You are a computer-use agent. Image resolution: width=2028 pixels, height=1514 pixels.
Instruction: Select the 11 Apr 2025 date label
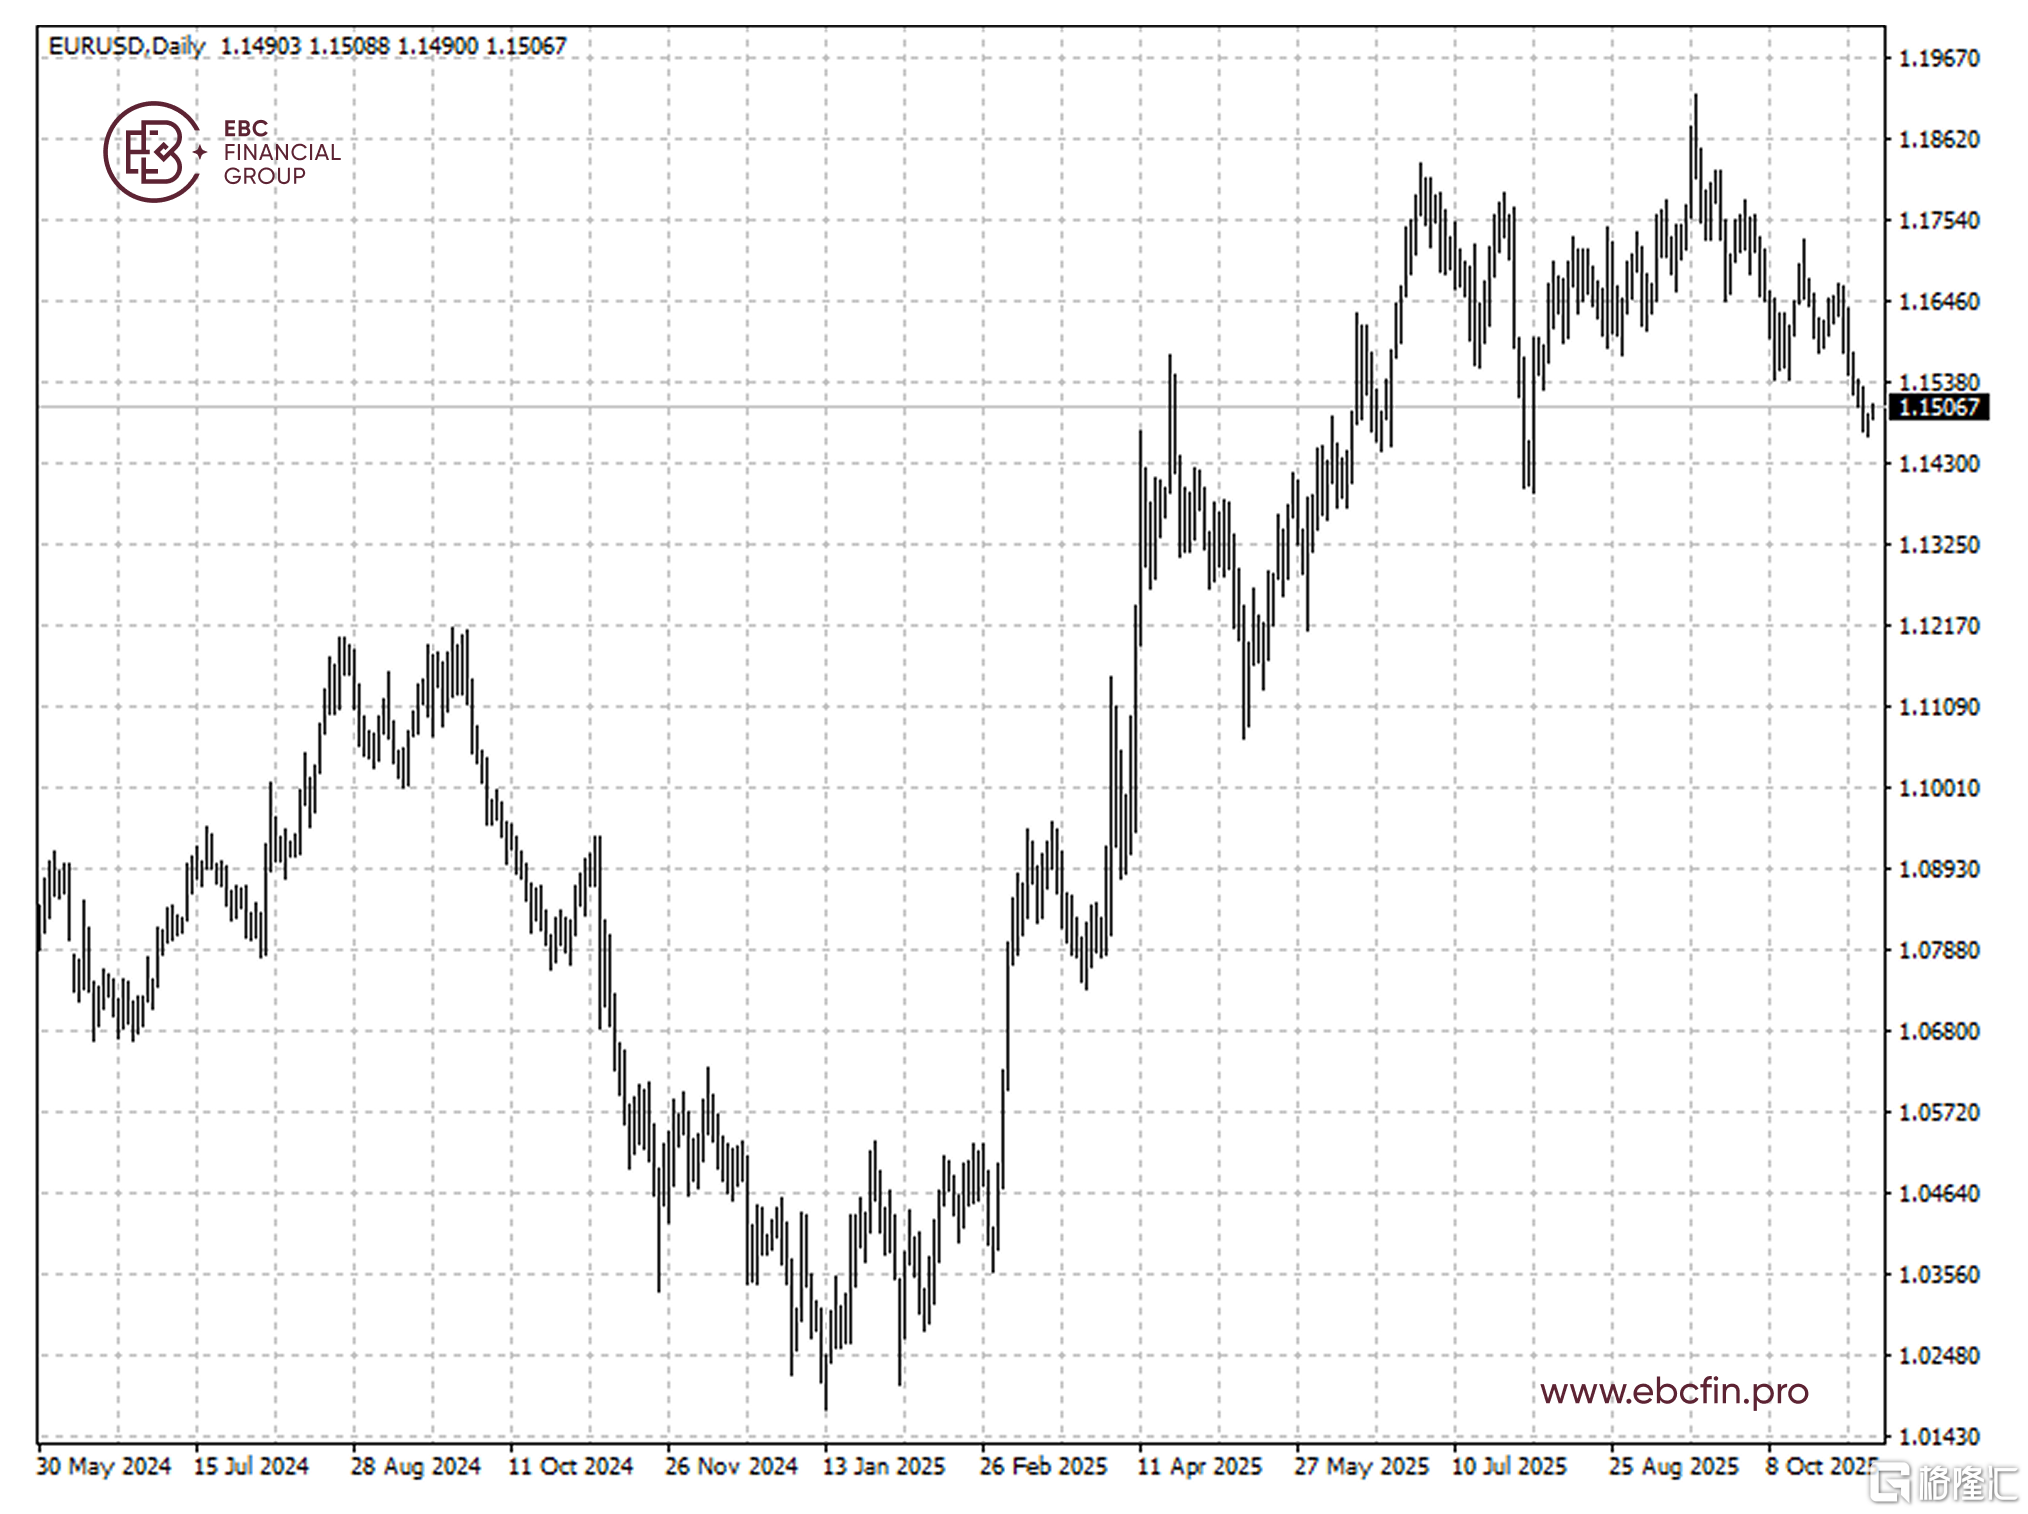click(x=1199, y=1466)
